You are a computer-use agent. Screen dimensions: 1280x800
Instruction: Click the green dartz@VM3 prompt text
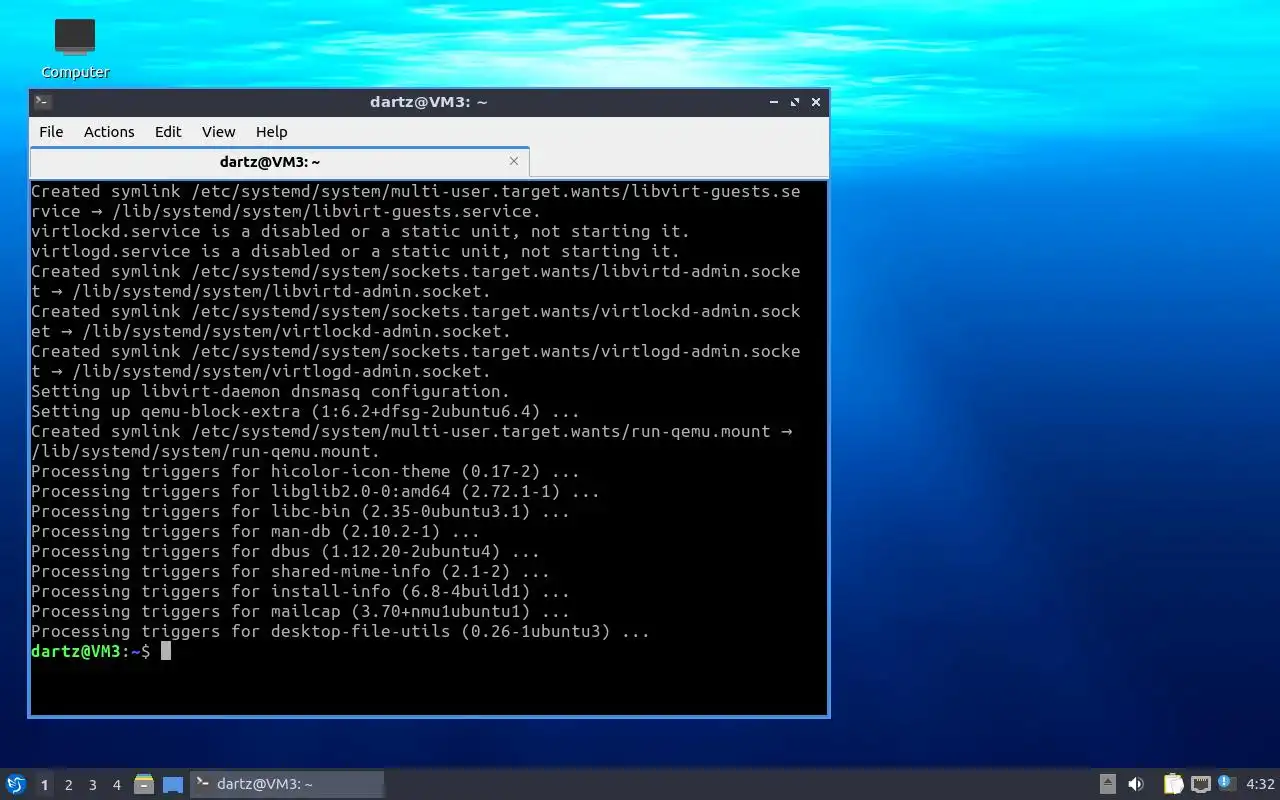(x=76, y=651)
